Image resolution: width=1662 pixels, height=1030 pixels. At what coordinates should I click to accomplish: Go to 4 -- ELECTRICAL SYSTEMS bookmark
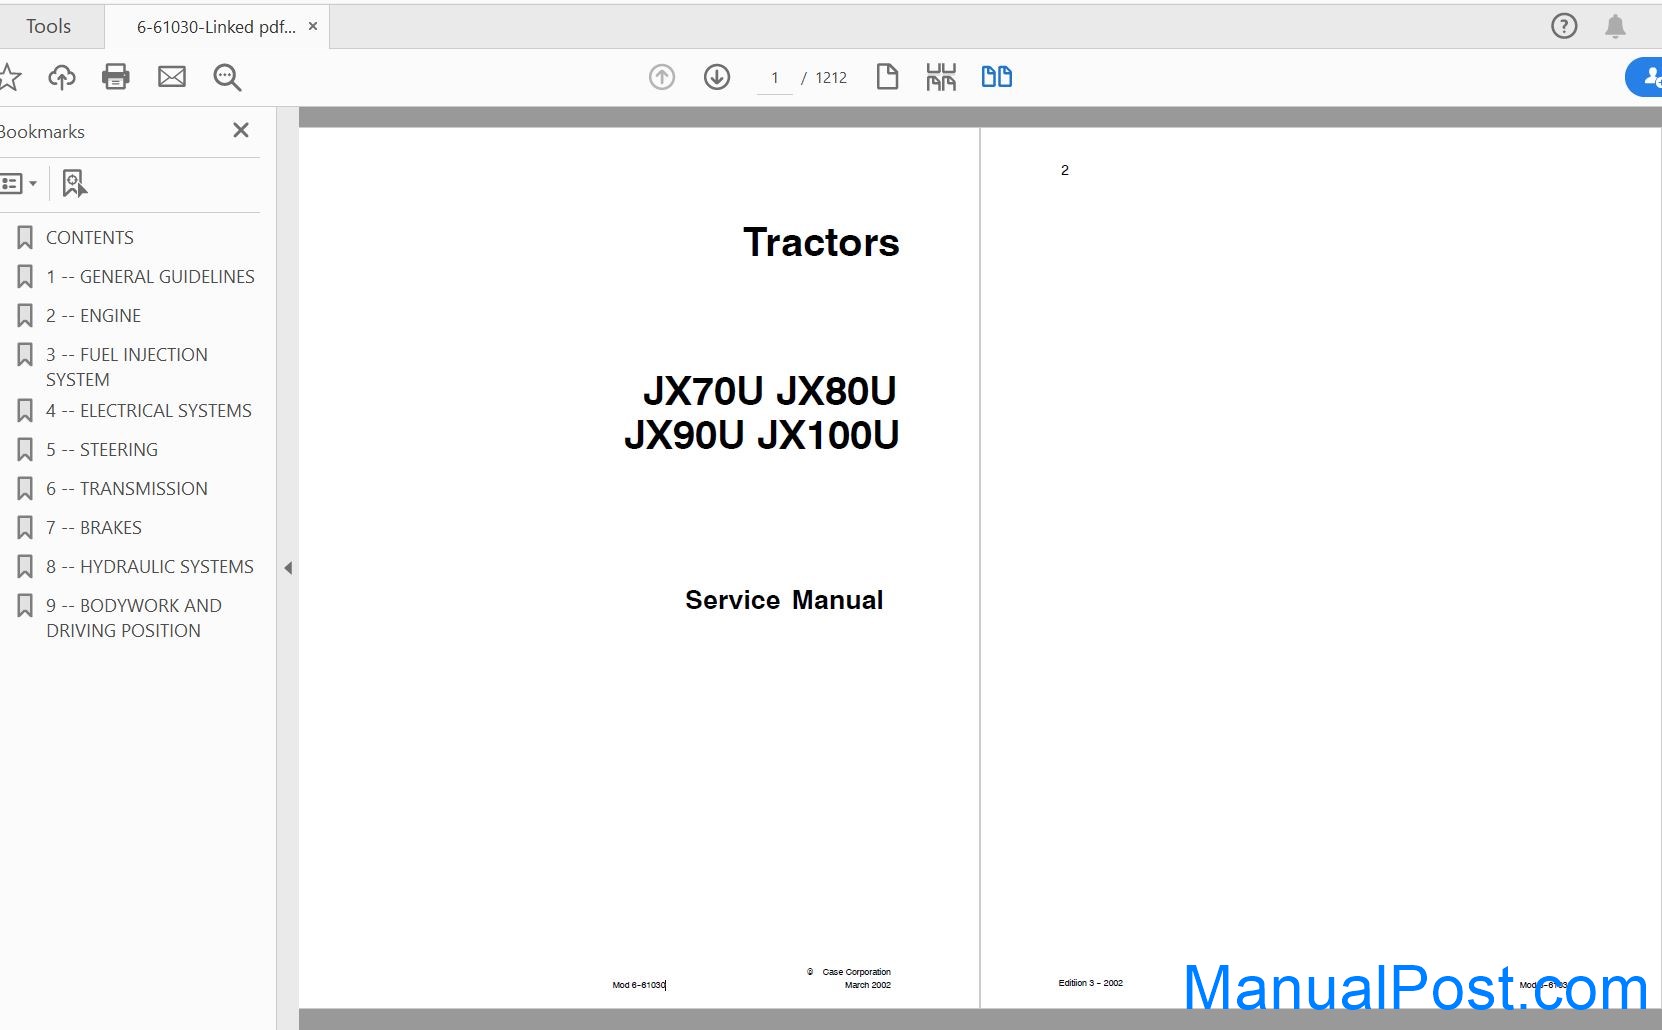(149, 411)
